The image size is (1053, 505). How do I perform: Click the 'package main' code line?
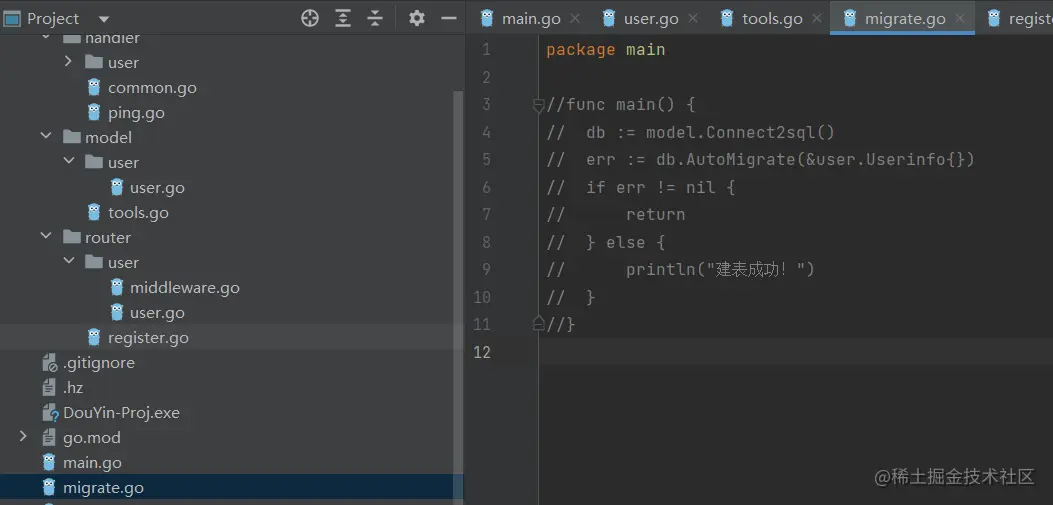[x=606, y=50]
